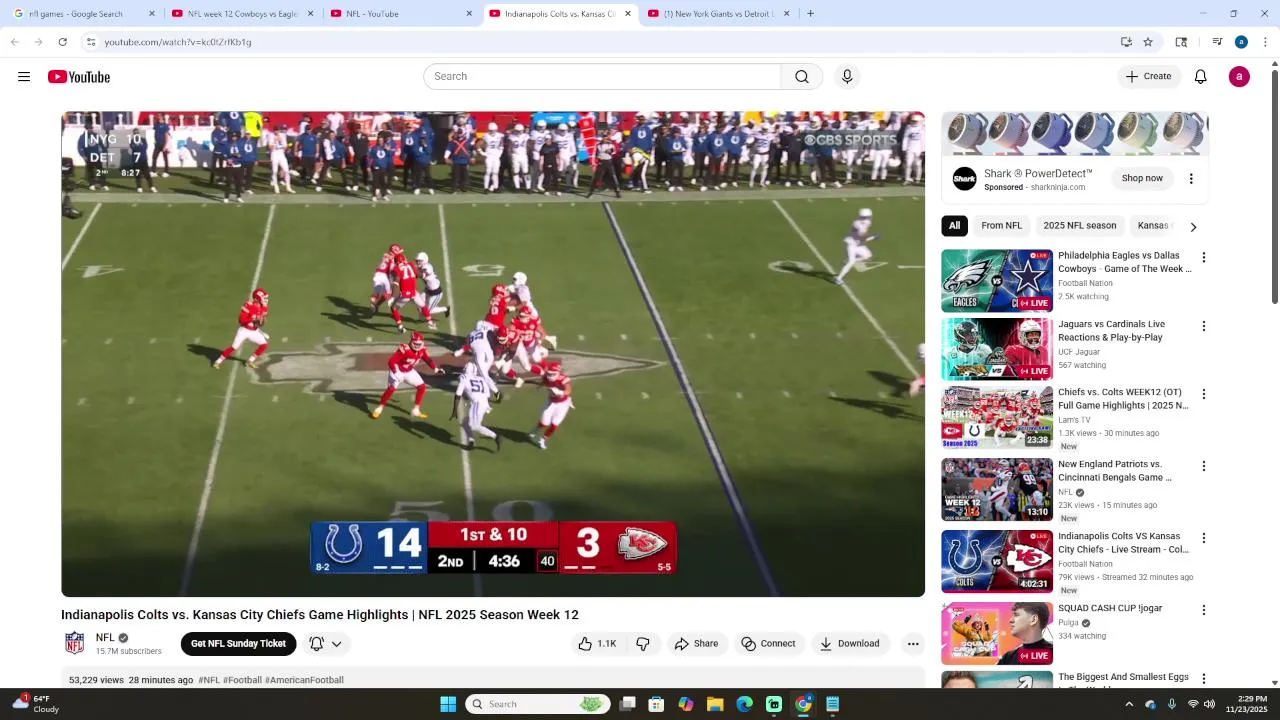Open File Explorer from taskbar
The height and width of the screenshot is (720, 1280).
click(715, 704)
